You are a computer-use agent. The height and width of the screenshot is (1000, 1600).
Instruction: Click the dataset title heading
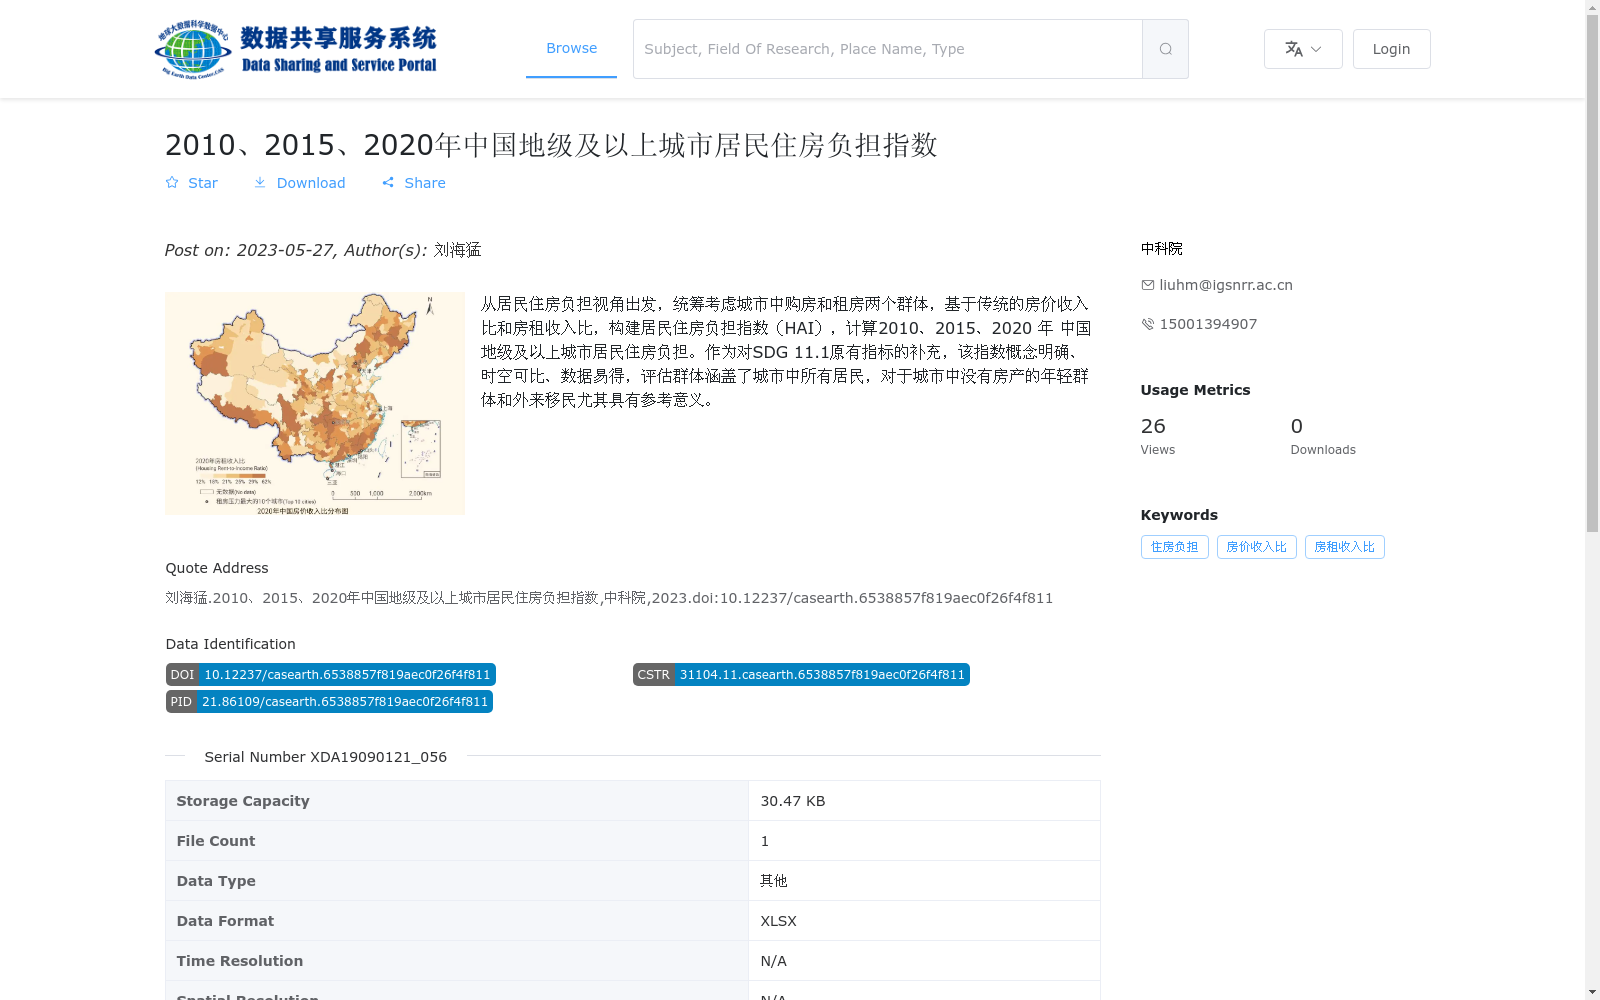pyautogui.click(x=551, y=145)
